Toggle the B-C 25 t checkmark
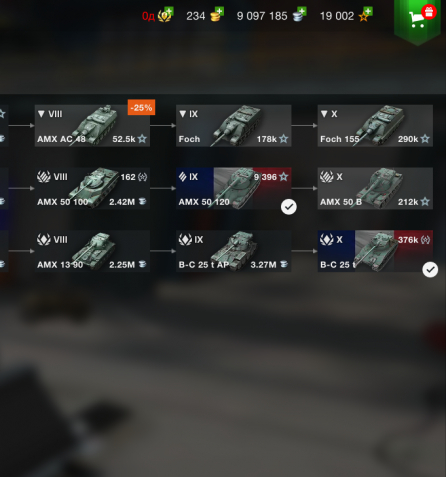 point(430,269)
